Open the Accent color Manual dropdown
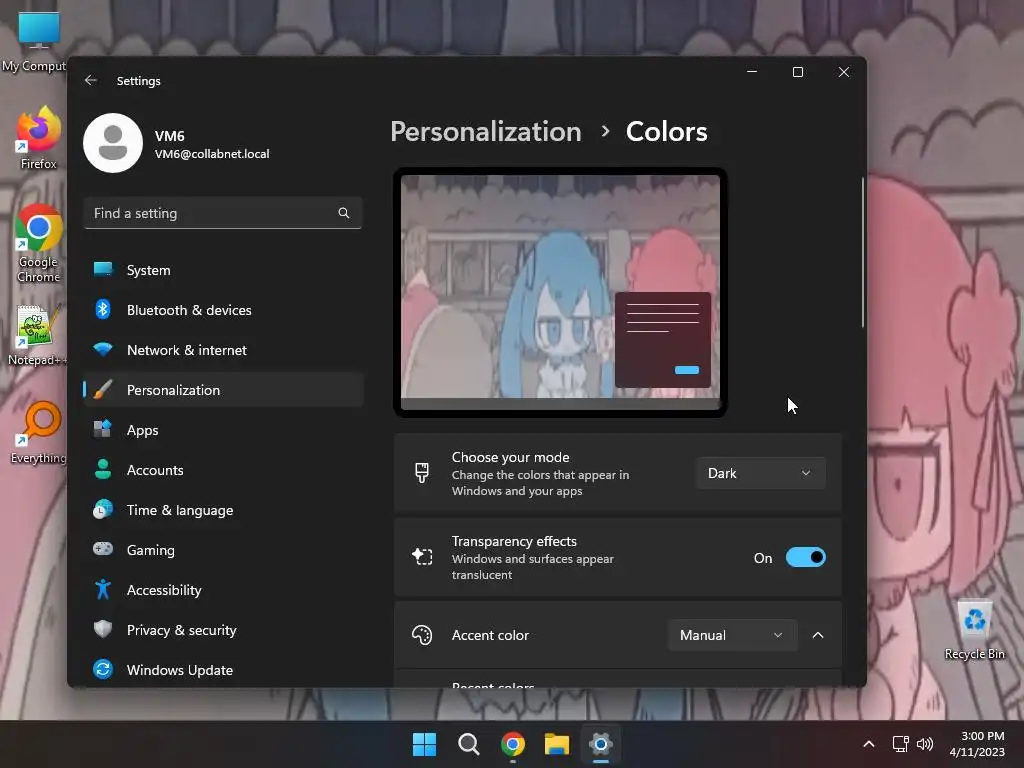This screenshot has width=1024, height=768. pos(732,635)
